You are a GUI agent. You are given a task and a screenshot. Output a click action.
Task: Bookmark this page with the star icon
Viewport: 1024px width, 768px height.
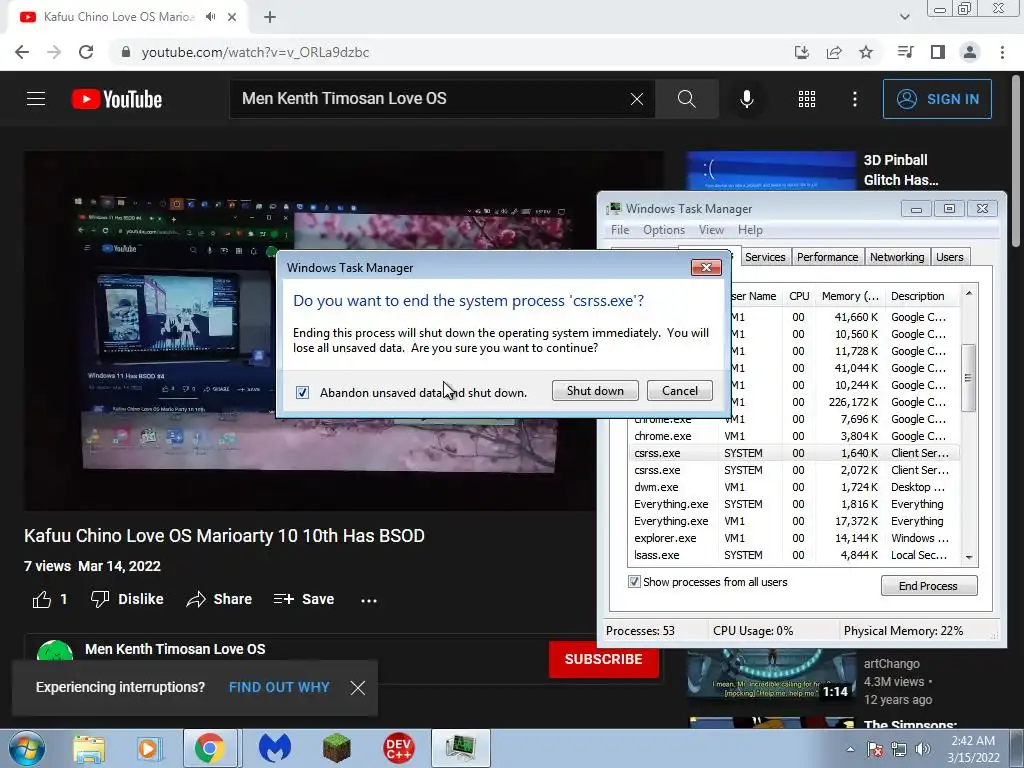pyautogui.click(x=866, y=52)
